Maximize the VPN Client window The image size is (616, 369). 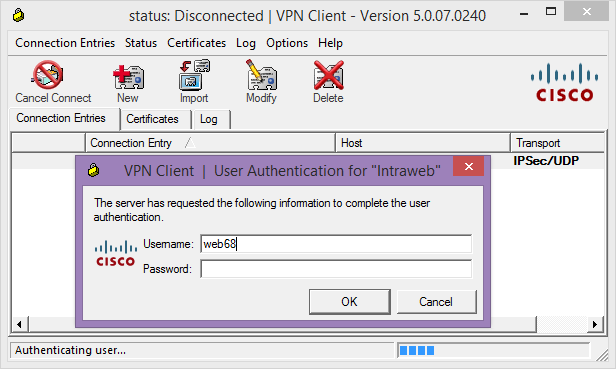[551, 12]
